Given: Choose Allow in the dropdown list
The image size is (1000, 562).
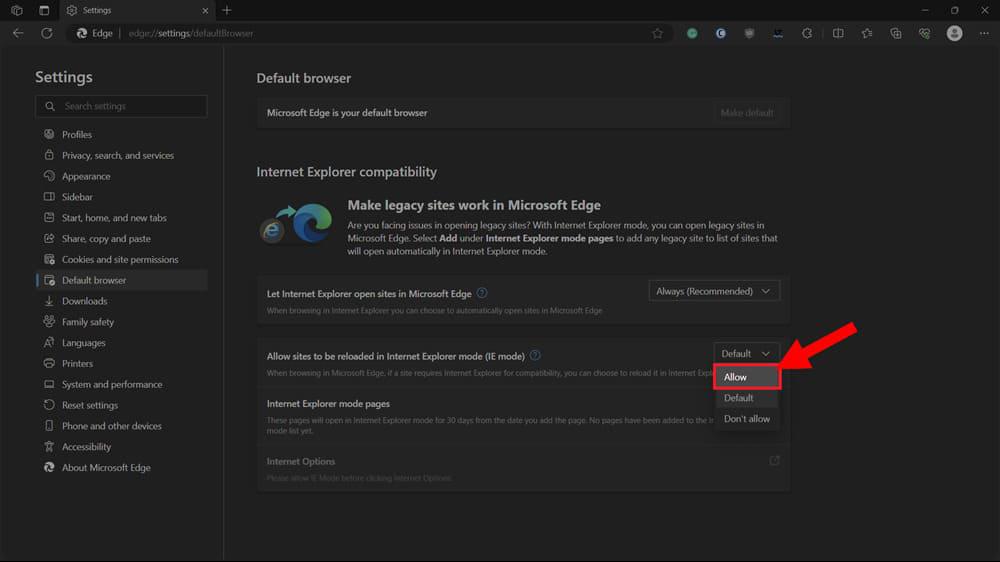Looking at the screenshot, I should (747, 377).
